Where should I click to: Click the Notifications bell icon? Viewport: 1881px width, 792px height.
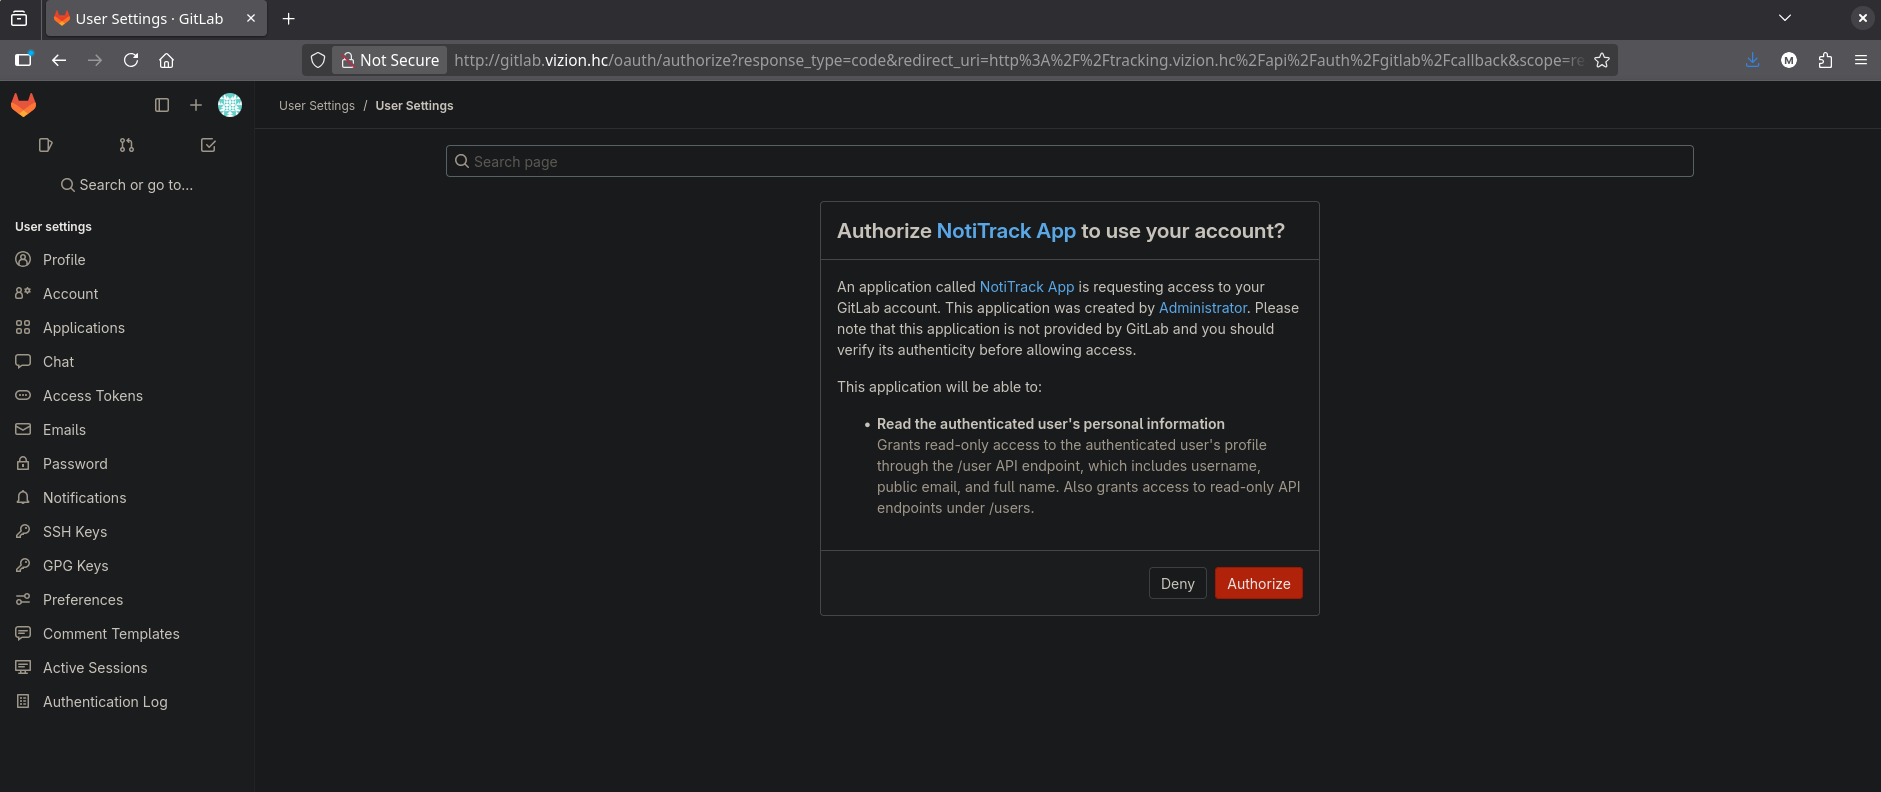click(x=23, y=497)
